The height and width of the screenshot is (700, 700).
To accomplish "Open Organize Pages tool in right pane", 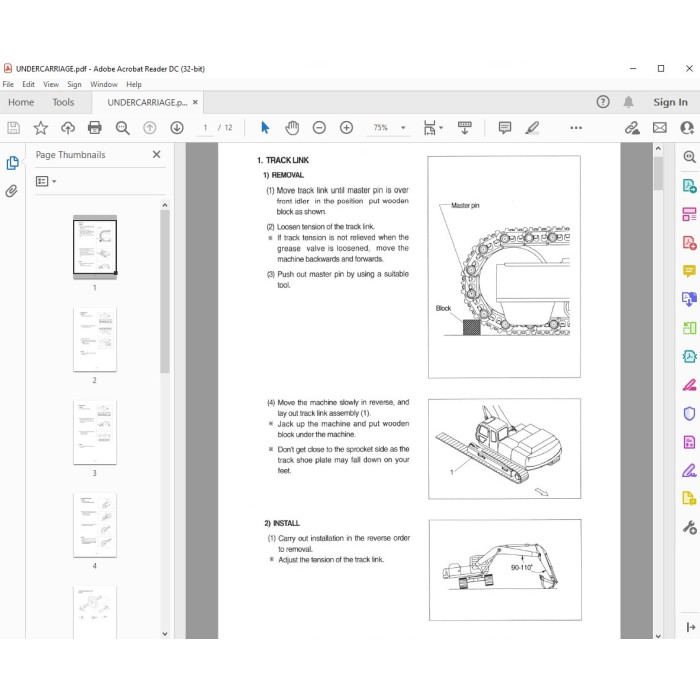I will (x=689, y=214).
